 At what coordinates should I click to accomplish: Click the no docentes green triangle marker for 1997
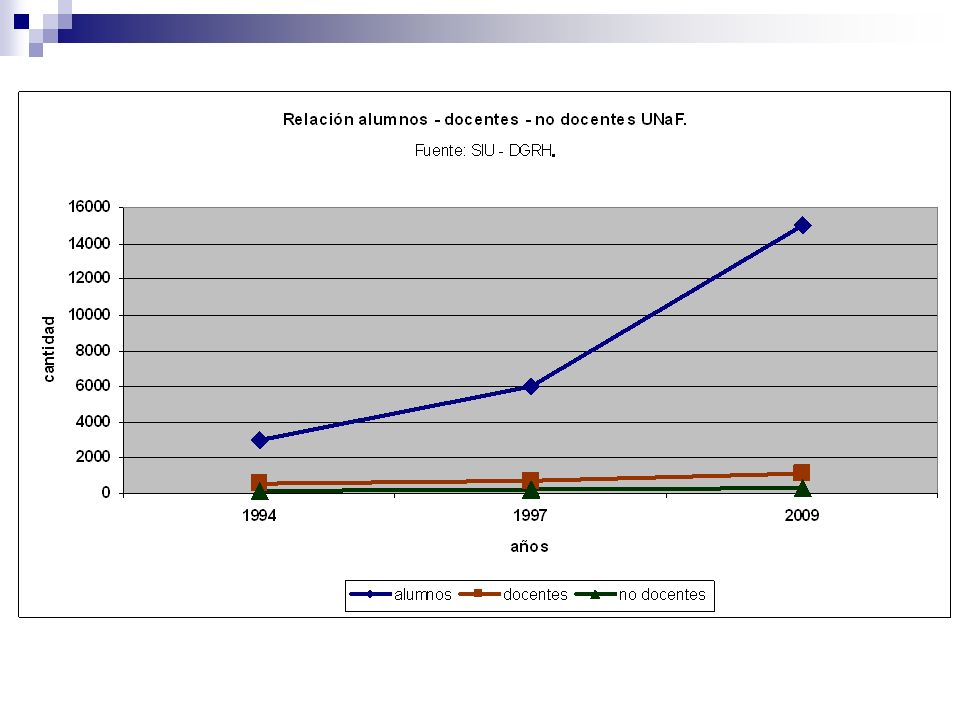pyautogui.click(x=531, y=489)
